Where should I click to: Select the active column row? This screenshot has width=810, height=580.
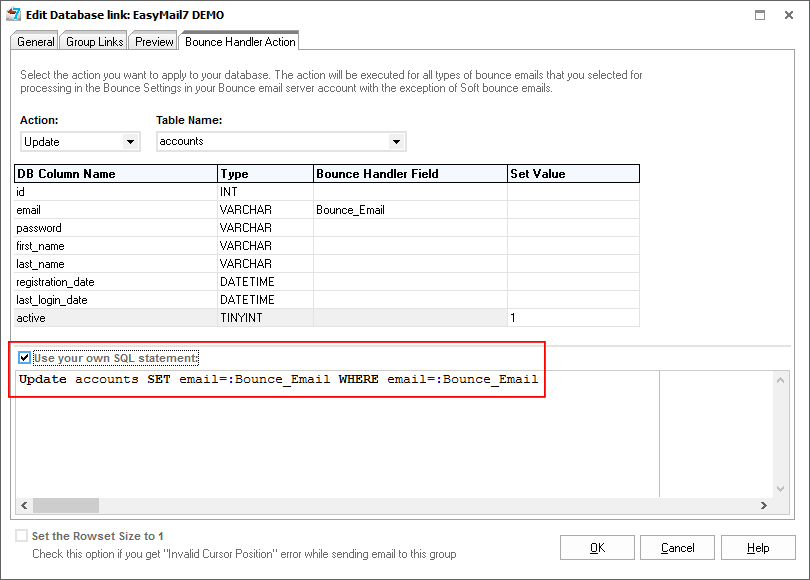click(326, 318)
